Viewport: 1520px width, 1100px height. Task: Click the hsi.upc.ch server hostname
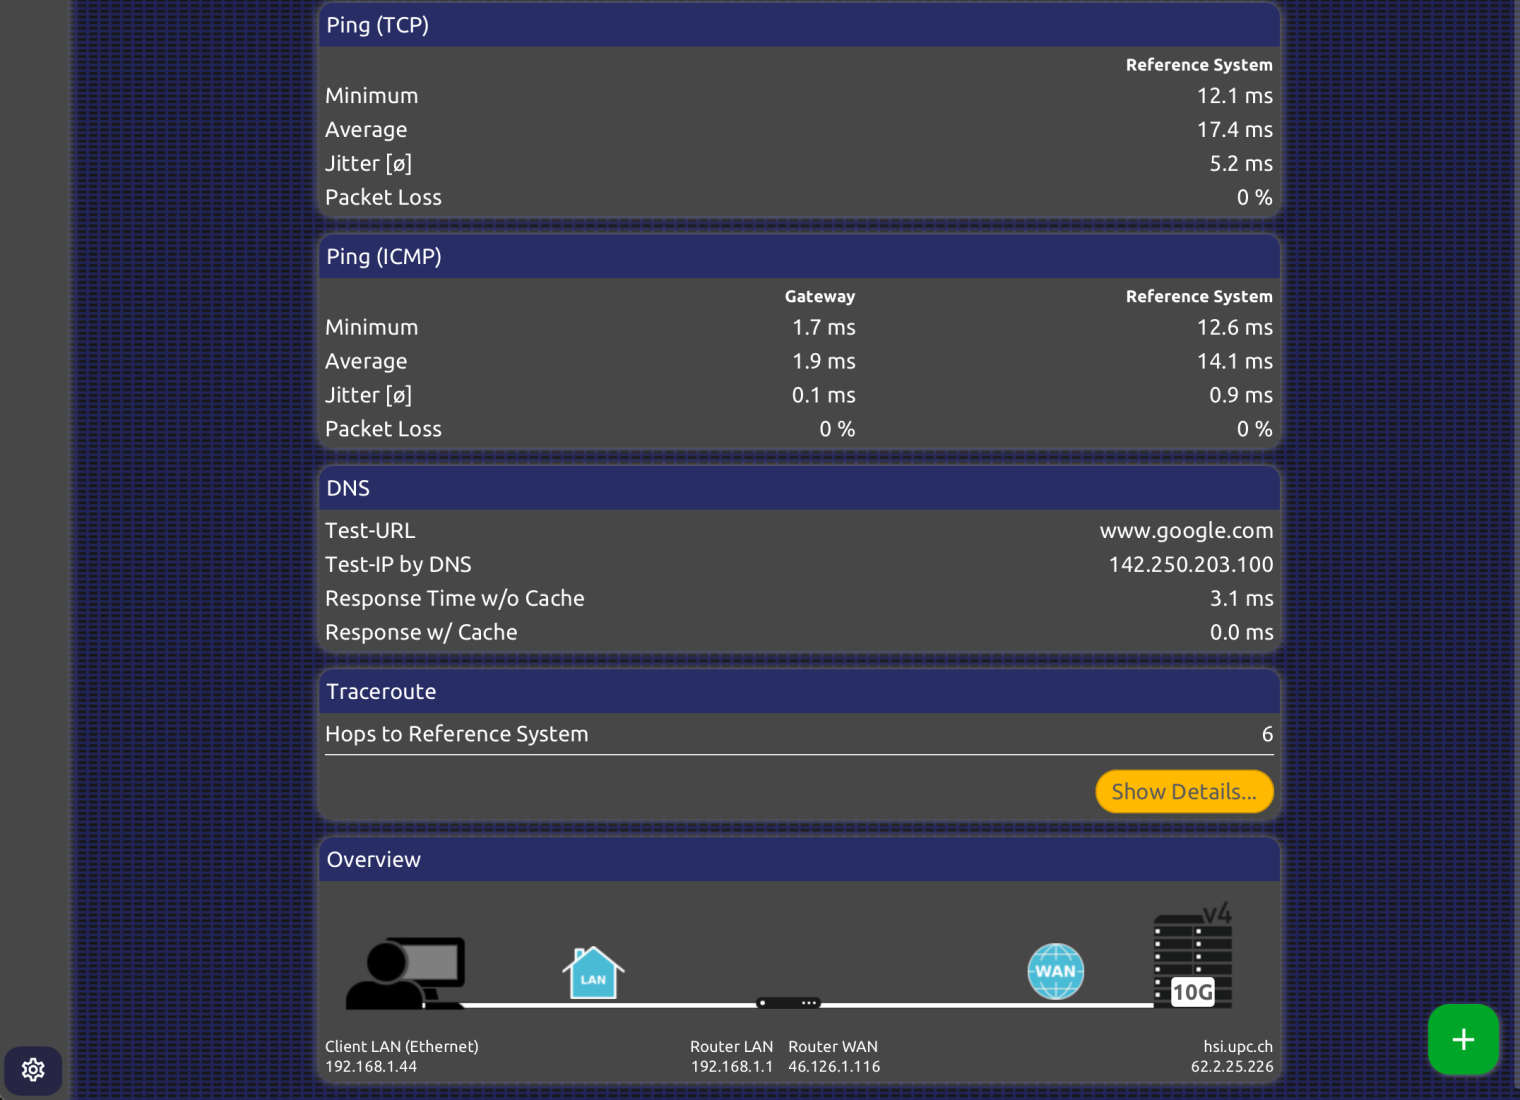coord(1237,1047)
